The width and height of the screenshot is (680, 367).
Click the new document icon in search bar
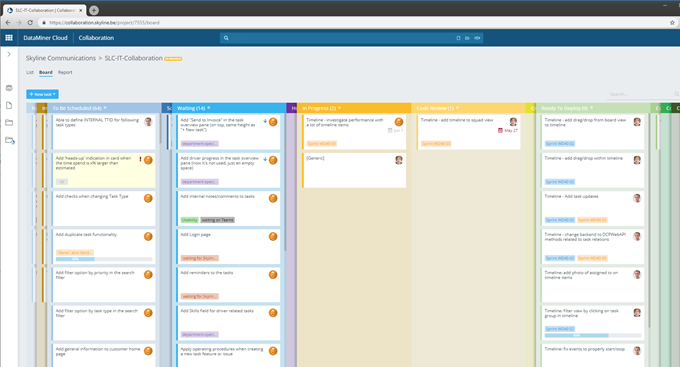pyautogui.click(x=458, y=38)
